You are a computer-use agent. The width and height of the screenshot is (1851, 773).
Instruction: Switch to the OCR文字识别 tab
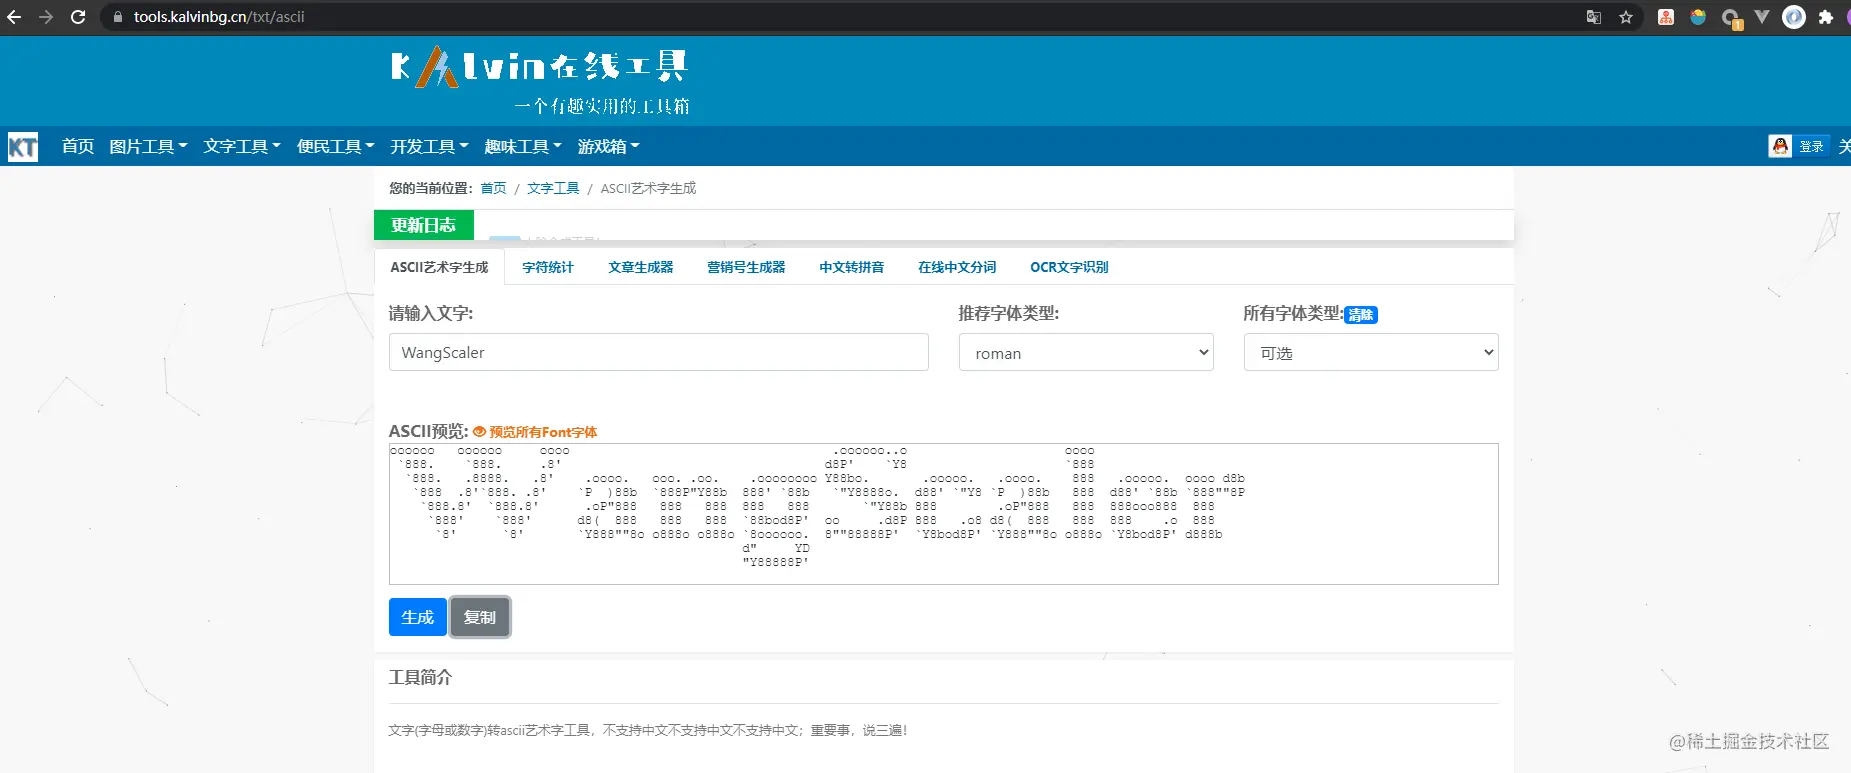[x=1069, y=267]
